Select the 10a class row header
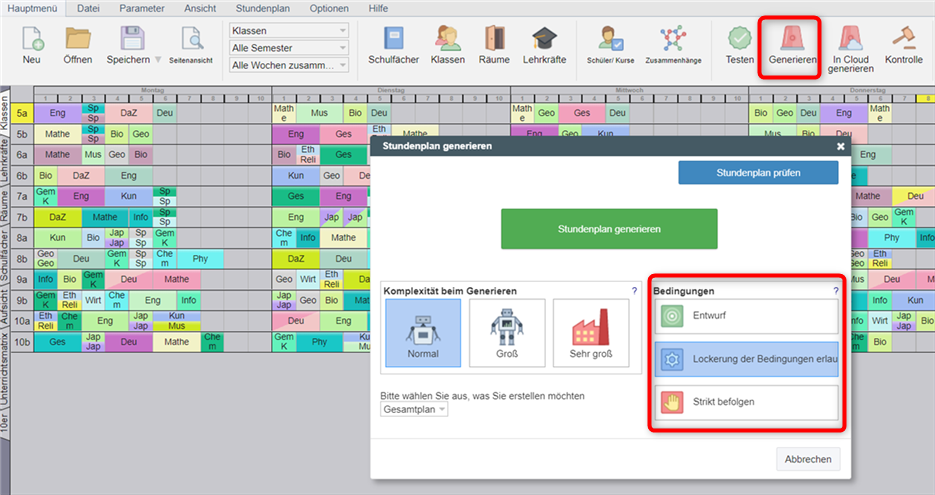Screen dimensions: 935x495 point(22,321)
